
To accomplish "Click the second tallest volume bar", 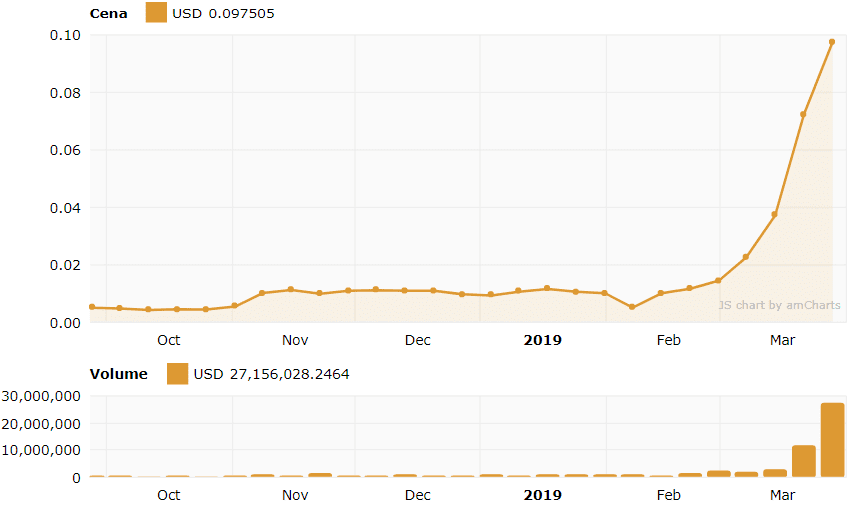I will pos(803,461).
